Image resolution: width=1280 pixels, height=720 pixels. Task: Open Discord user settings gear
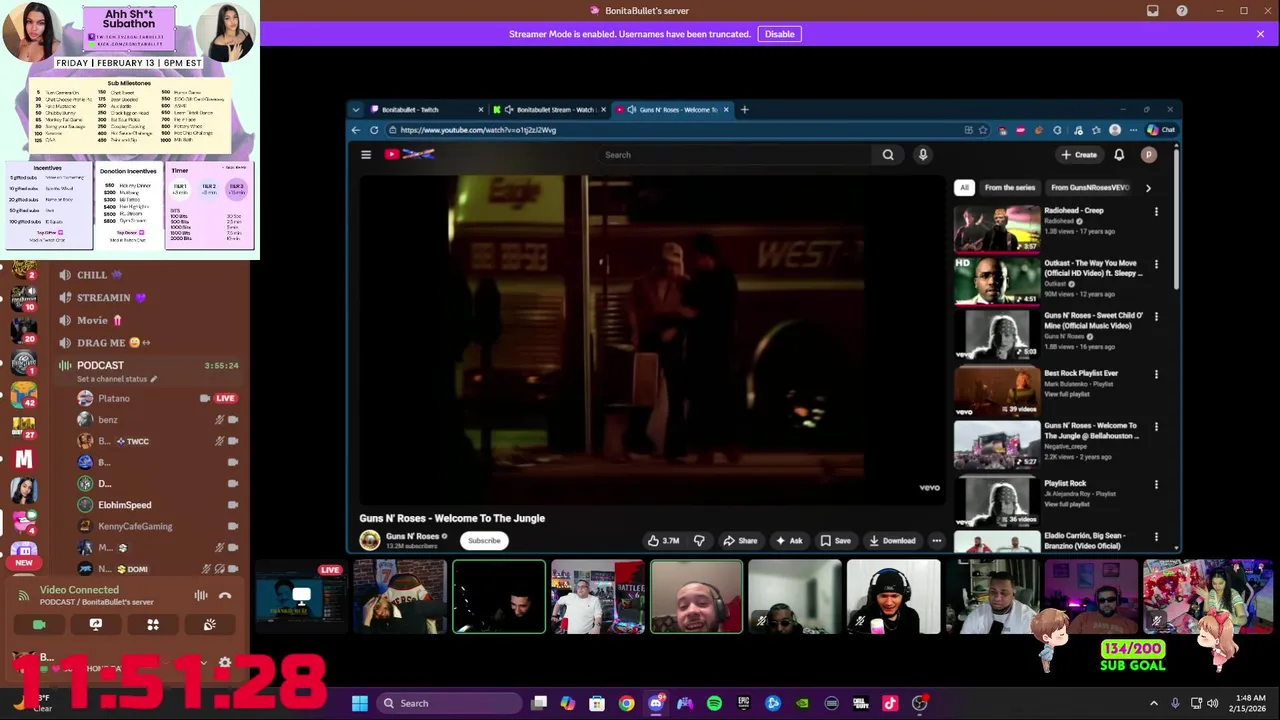pyautogui.click(x=225, y=662)
